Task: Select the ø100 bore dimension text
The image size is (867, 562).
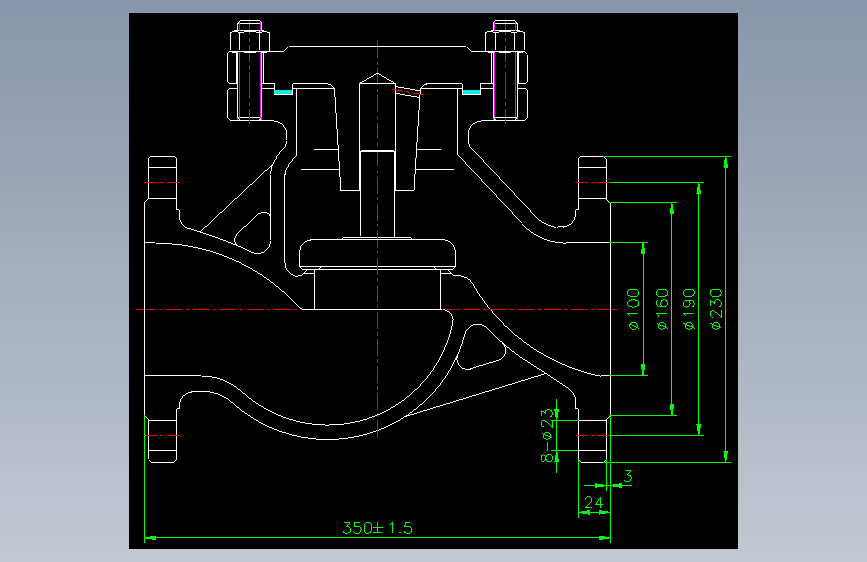Action: pos(634,309)
